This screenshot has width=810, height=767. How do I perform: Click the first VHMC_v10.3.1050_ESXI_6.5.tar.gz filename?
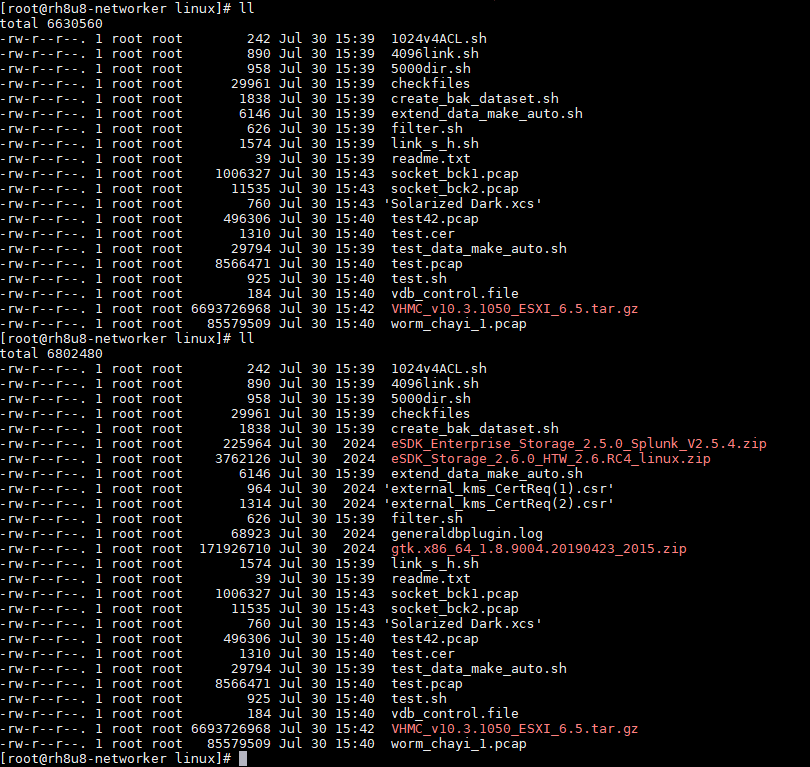(x=515, y=309)
